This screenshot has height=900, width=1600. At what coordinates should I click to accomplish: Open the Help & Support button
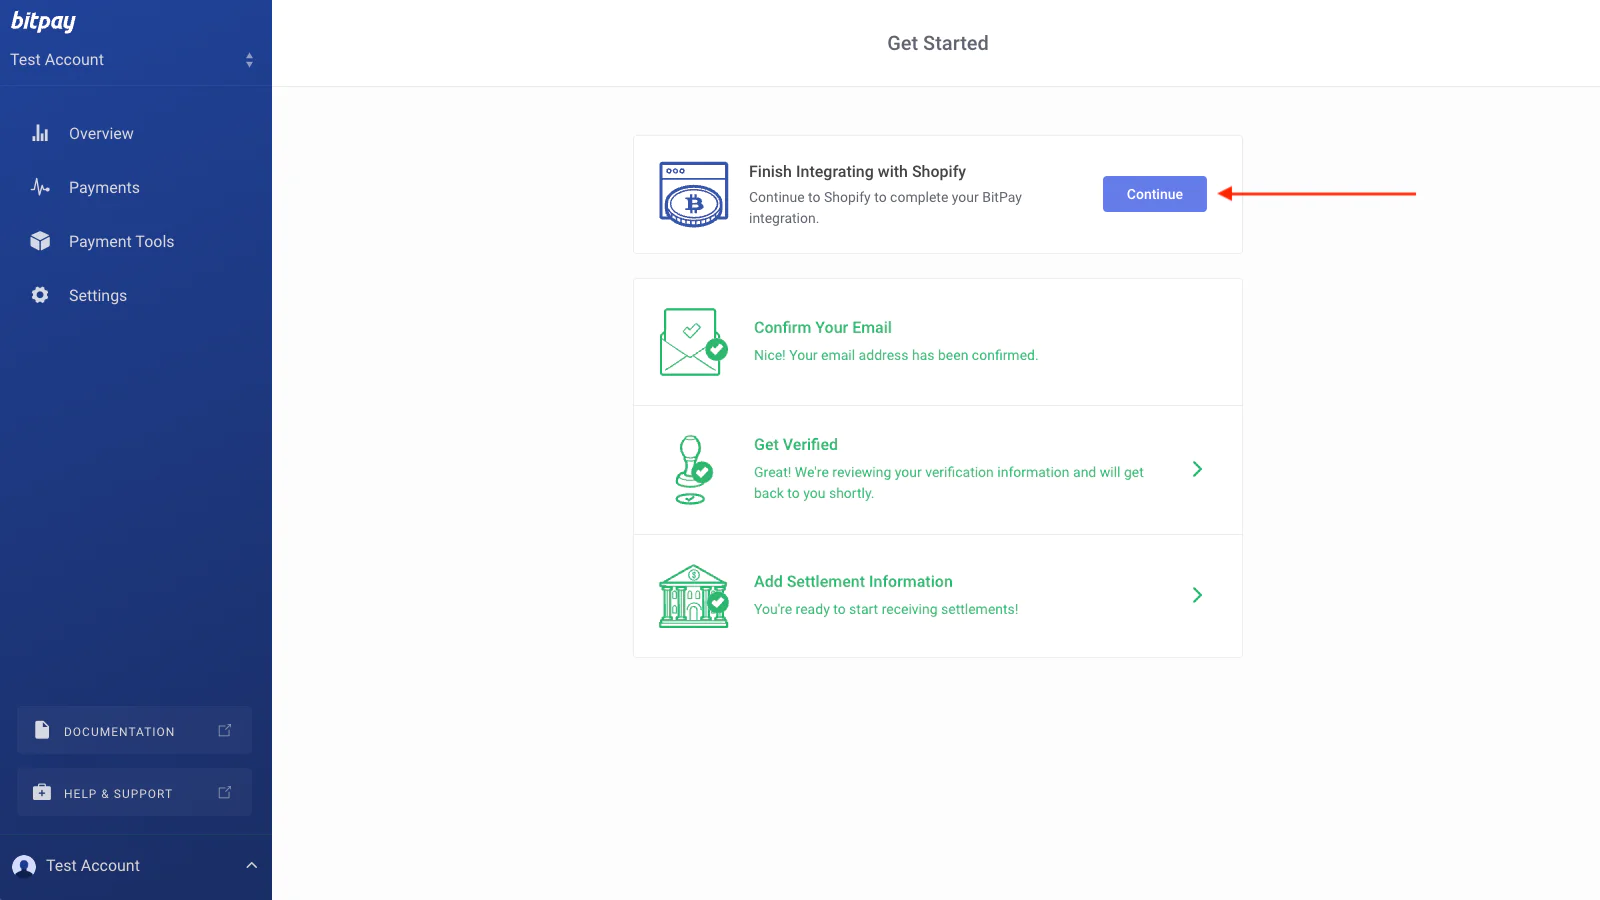pos(134,793)
